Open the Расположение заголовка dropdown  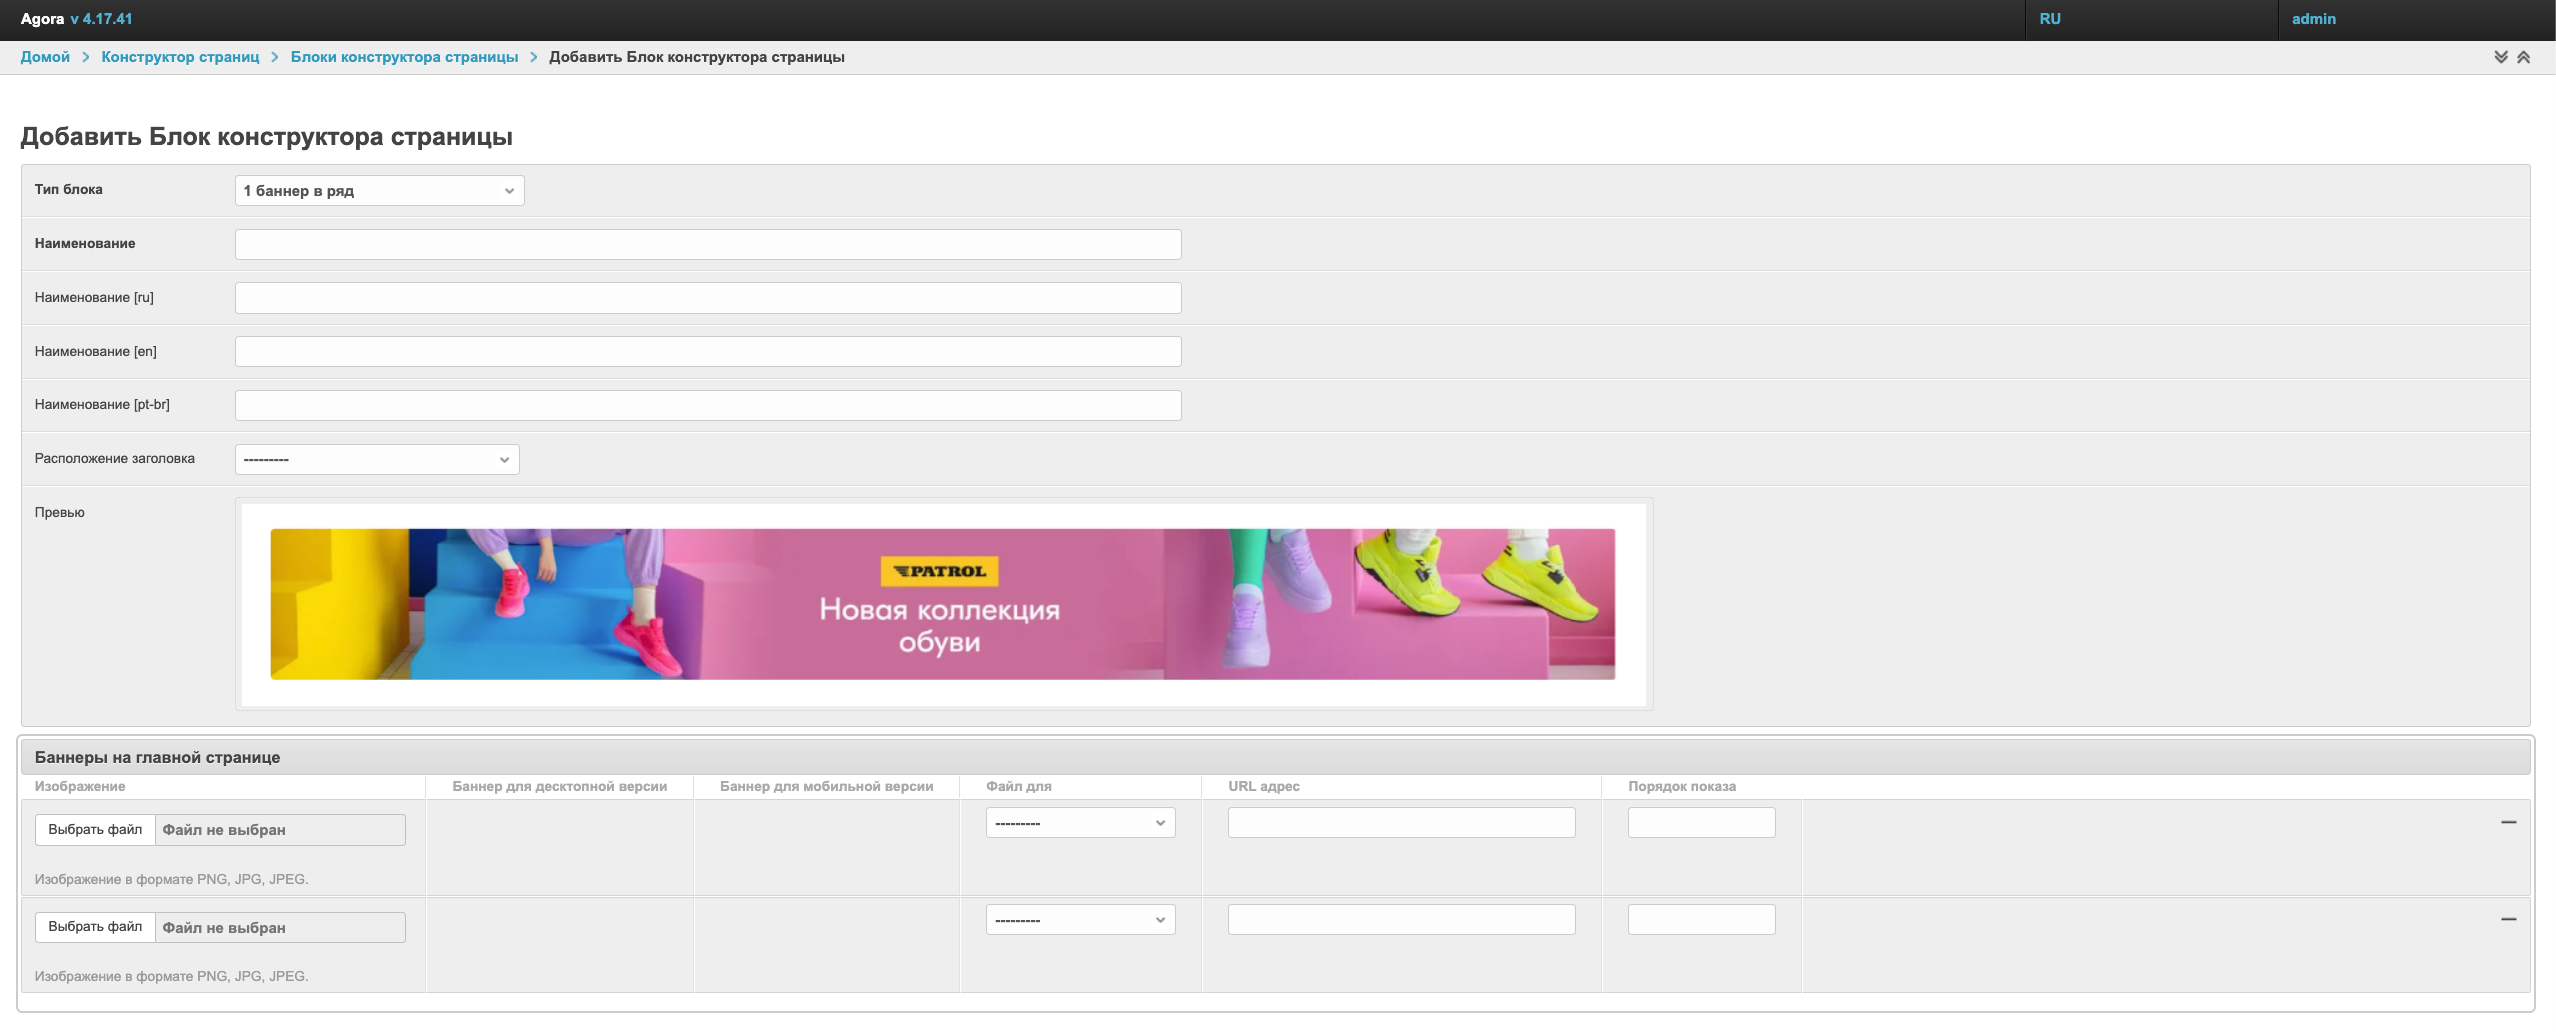click(377, 459)
